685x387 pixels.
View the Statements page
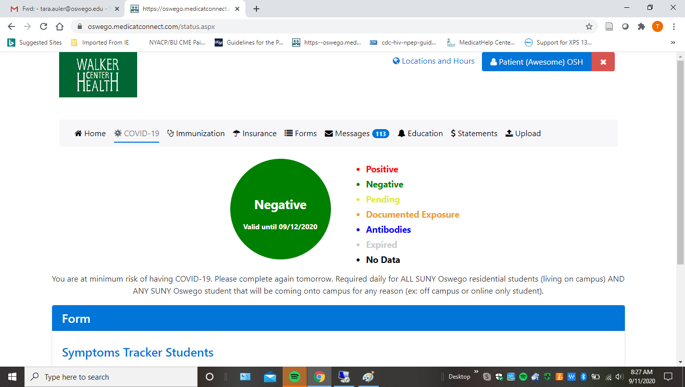click(474, 133)
